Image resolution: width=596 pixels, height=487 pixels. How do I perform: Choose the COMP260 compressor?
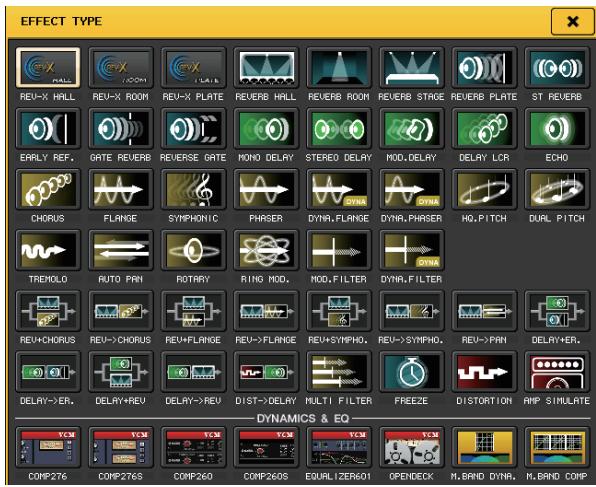click(x=193, y=447)
